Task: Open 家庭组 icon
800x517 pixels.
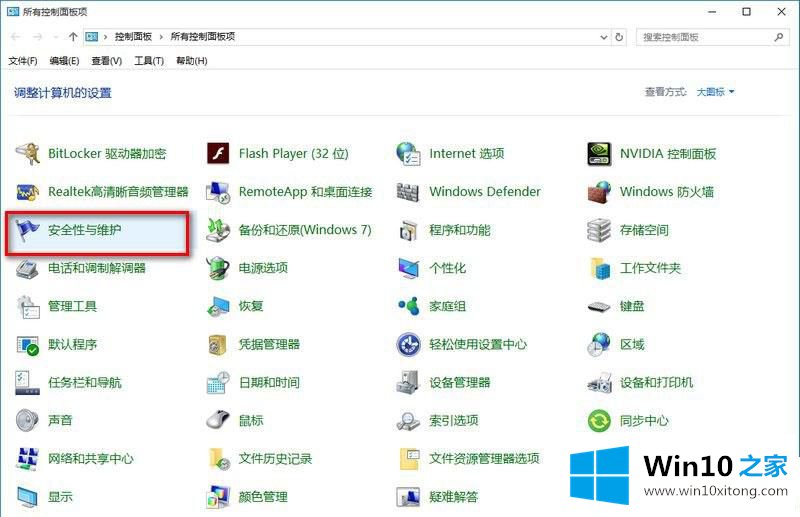Action: coord(408,306)
